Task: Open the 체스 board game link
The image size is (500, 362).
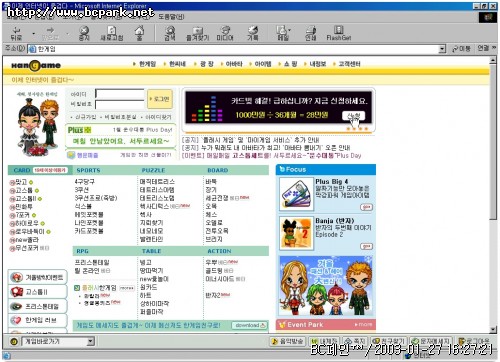Action: click(x=211, y=214)
